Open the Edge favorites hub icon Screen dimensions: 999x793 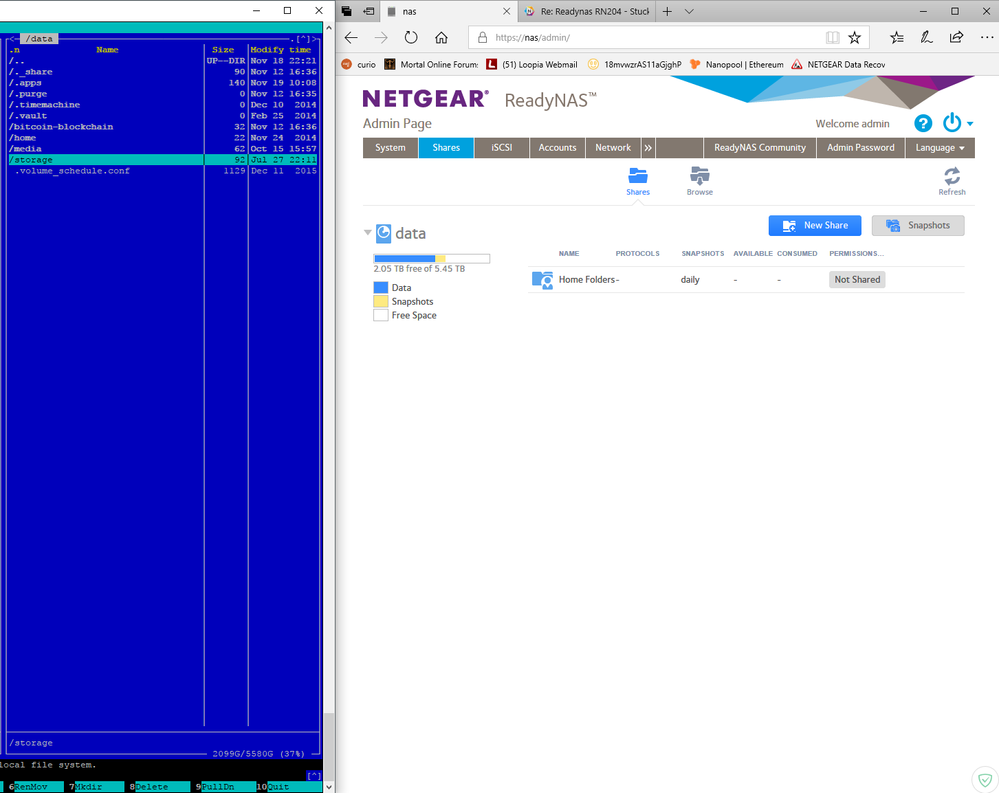tap(896, 38)
